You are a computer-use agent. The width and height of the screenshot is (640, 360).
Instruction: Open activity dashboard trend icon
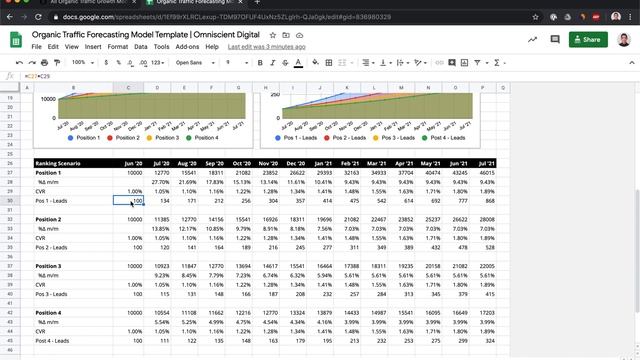[x=532, y=40]
